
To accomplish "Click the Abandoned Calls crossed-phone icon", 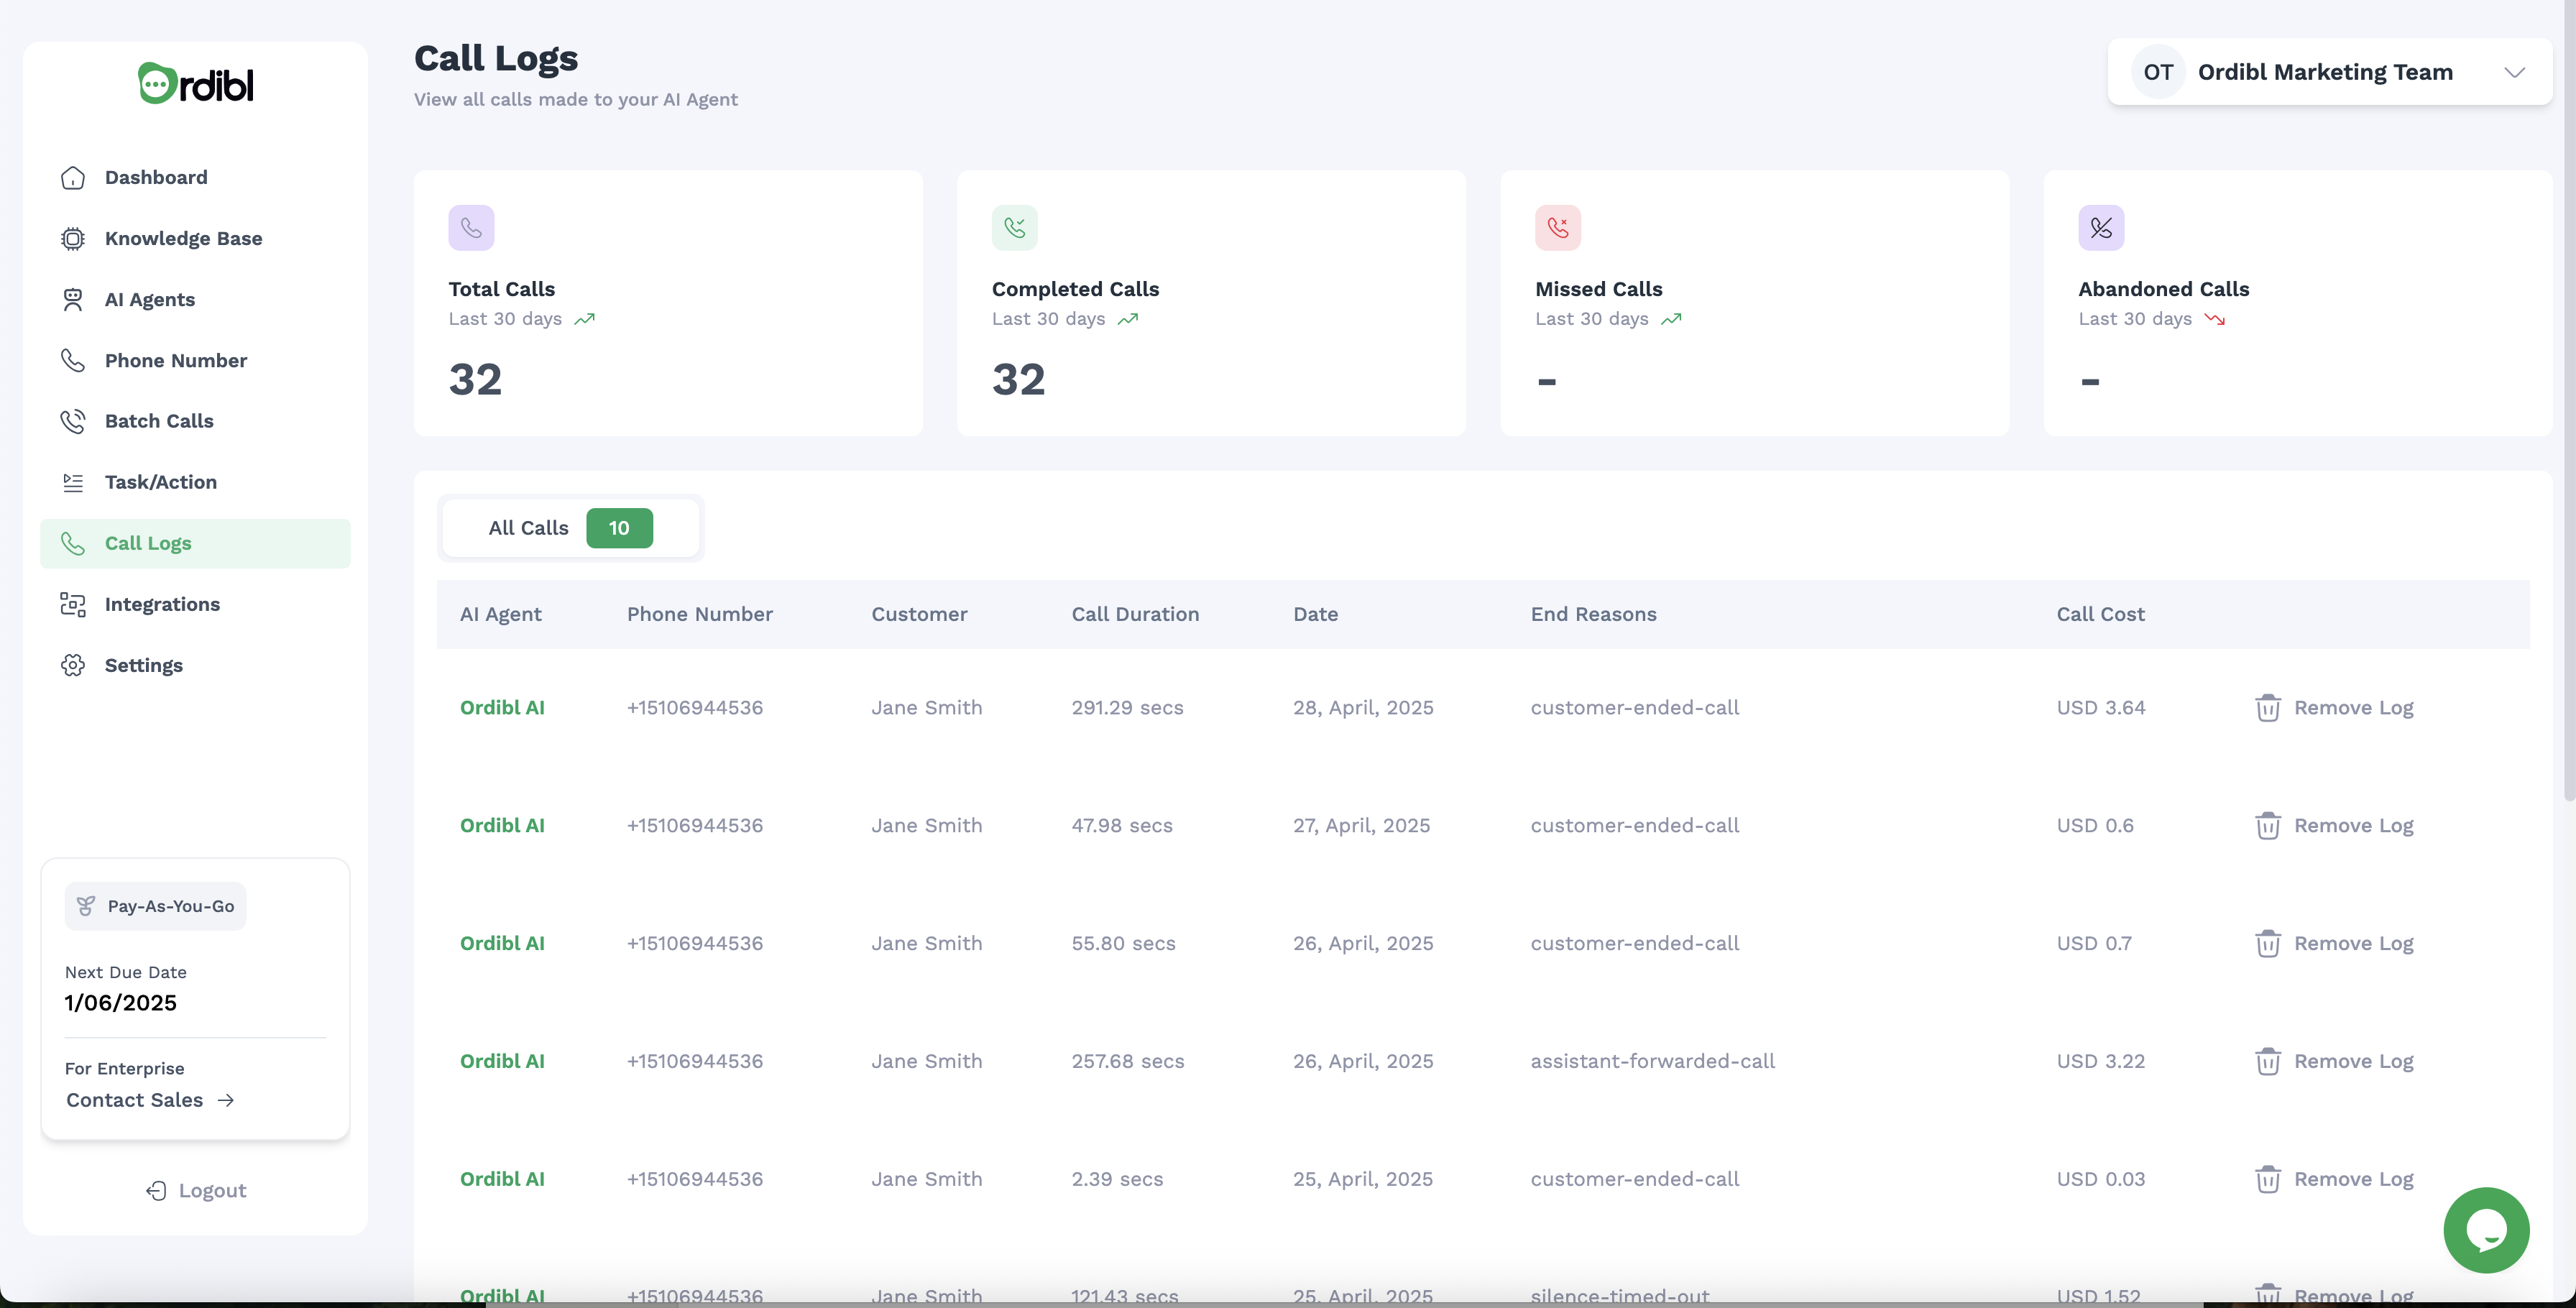I will click(2101, 228).
